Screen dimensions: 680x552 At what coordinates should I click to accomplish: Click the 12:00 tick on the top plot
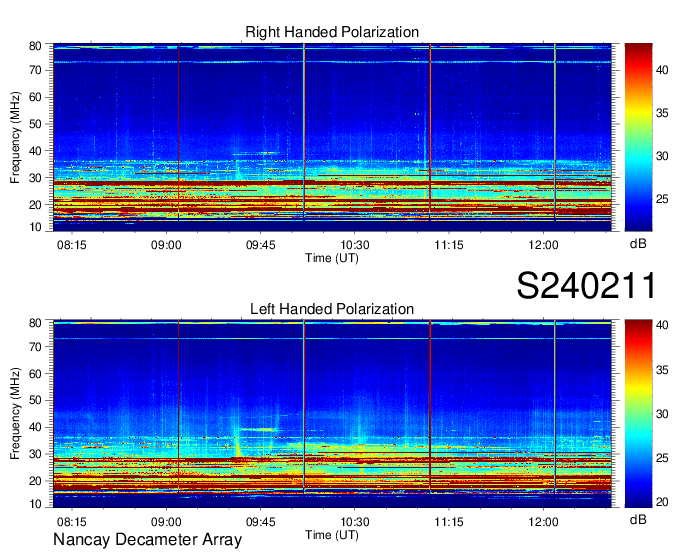click(543, 245)
